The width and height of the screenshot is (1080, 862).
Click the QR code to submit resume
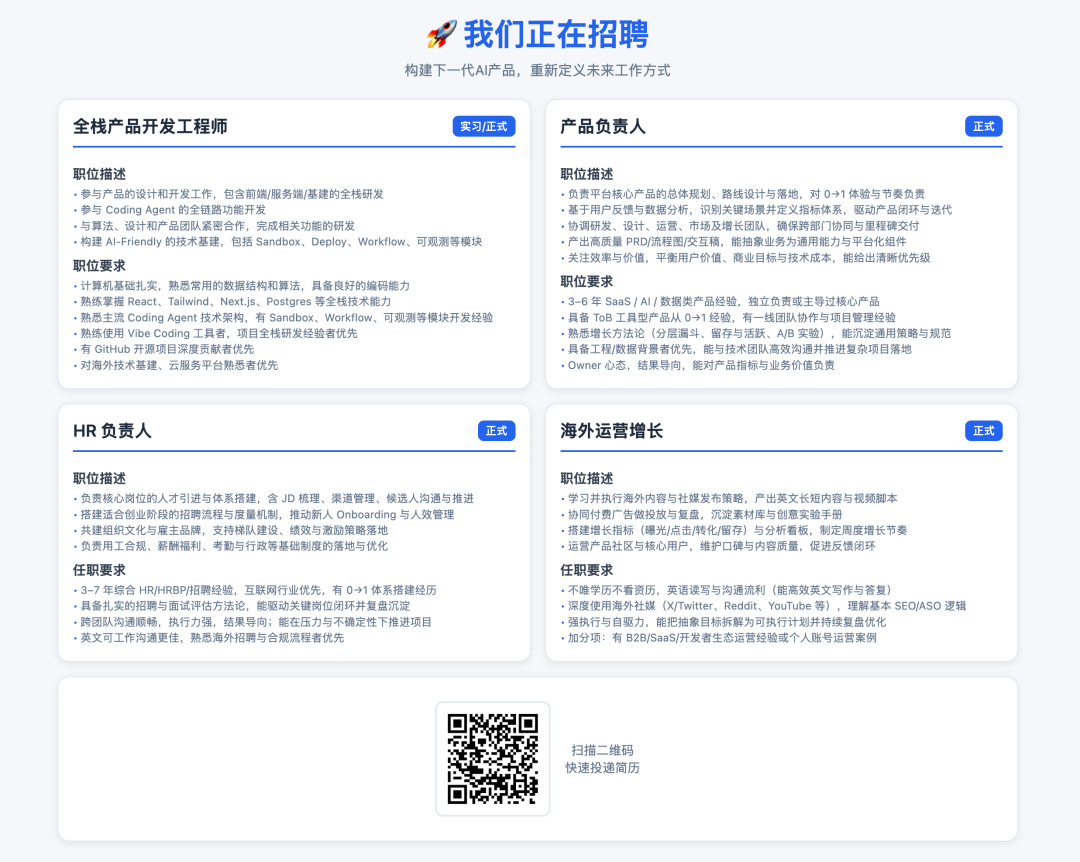(492, 759)
